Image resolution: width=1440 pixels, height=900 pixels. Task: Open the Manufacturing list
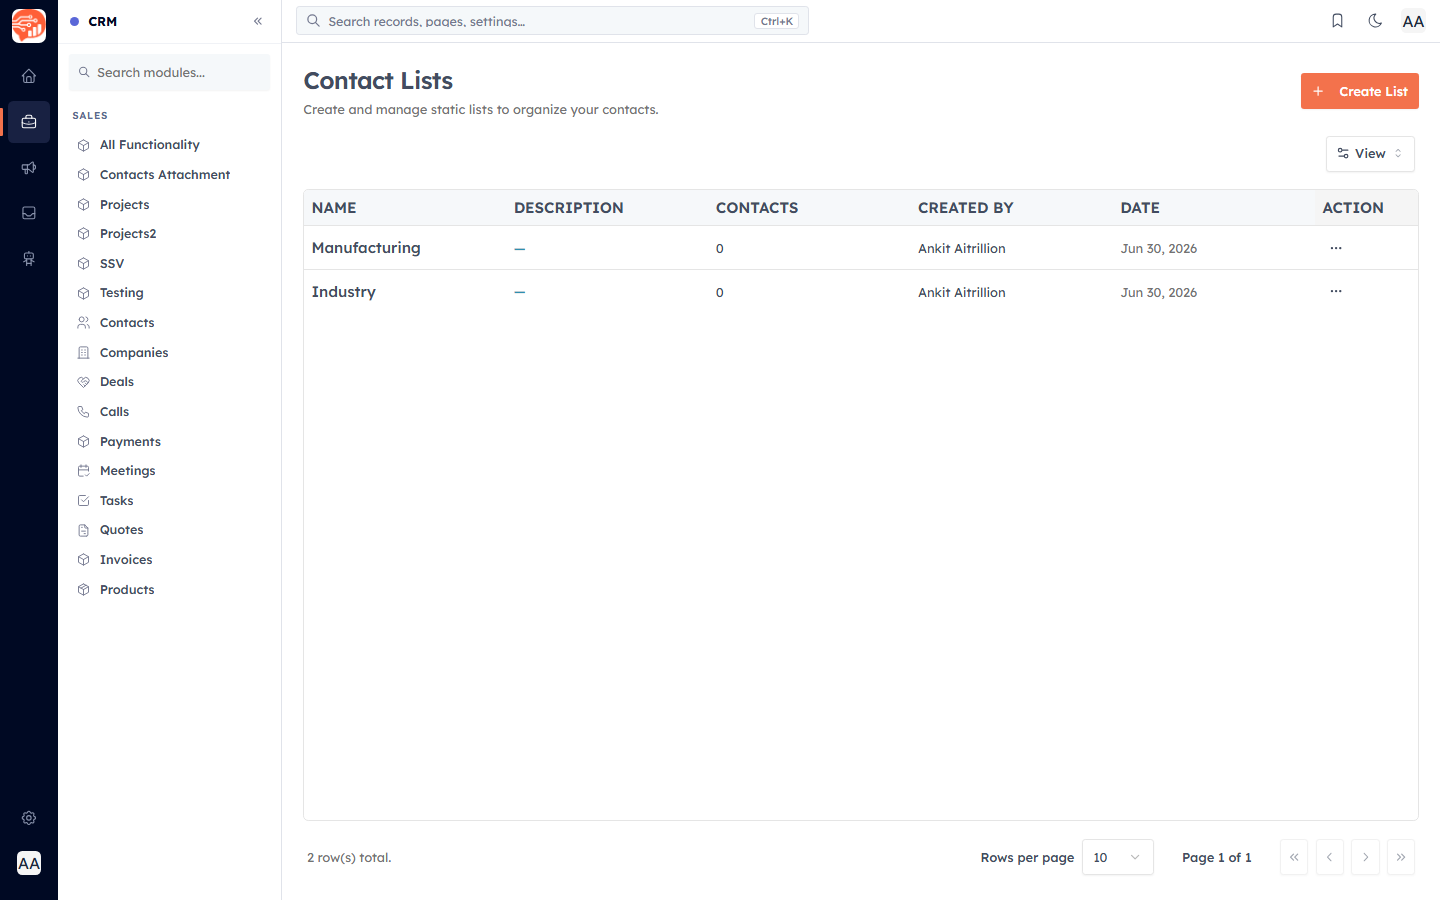tap(366, 248)
